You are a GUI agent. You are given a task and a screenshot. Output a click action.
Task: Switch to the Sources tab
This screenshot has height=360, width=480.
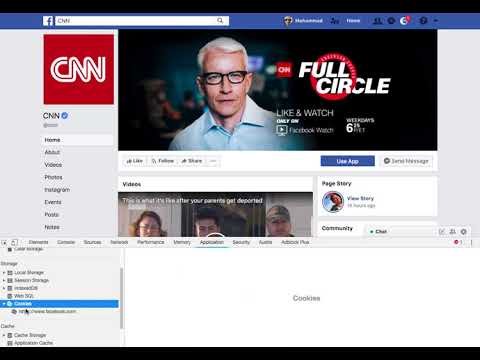[92, 242]
